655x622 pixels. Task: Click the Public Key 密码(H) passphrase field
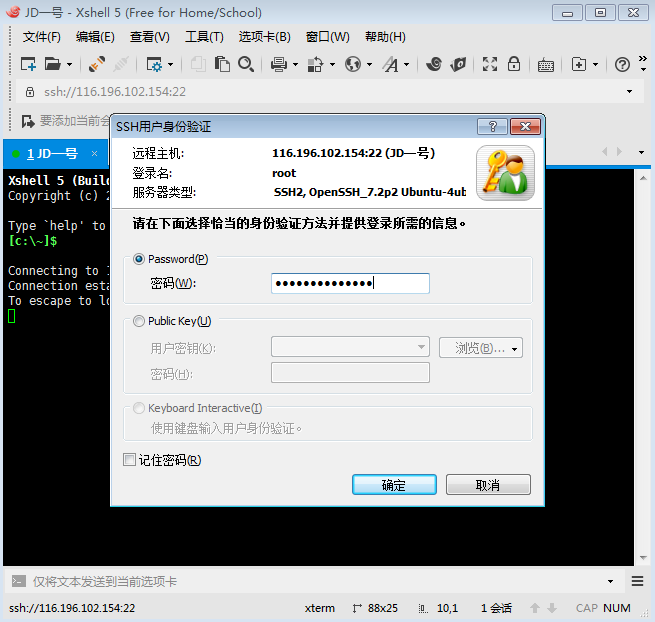point(350,373)
